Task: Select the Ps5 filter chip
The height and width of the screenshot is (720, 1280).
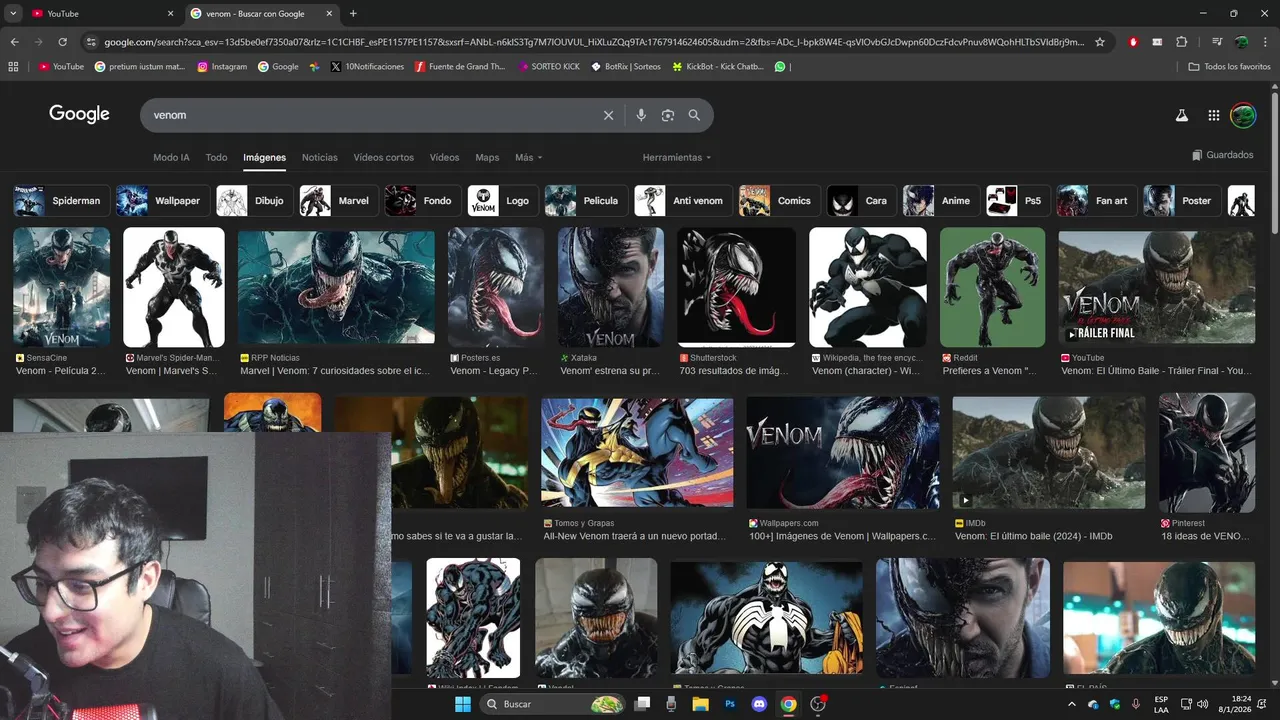Action: coord(1017,200)
